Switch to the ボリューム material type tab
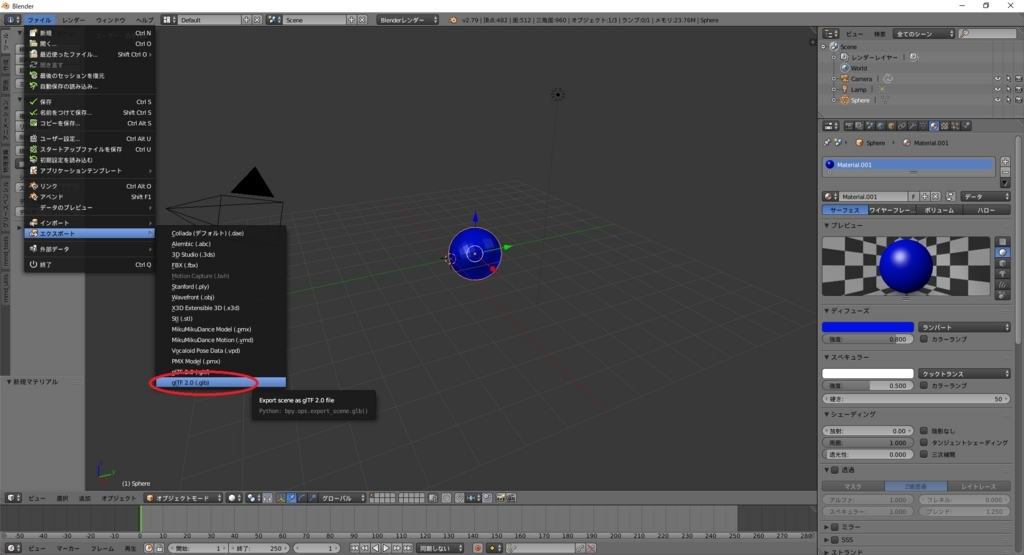The image size is (1024, 555). coord(939,210)
